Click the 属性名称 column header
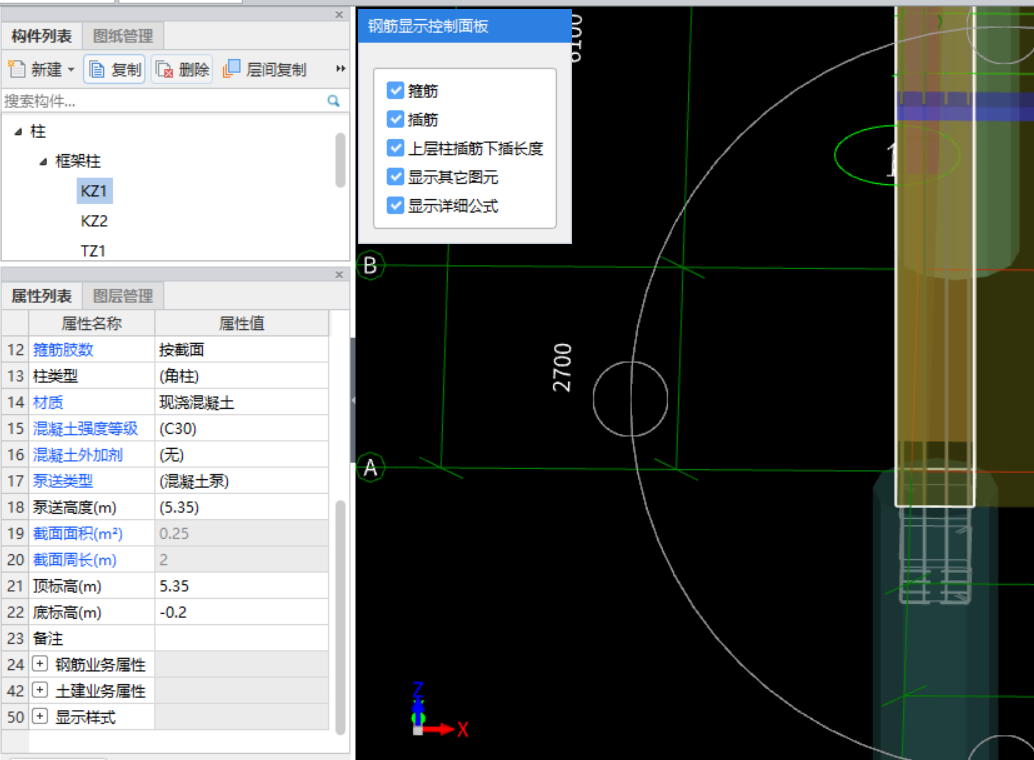 tap(92, 323)
